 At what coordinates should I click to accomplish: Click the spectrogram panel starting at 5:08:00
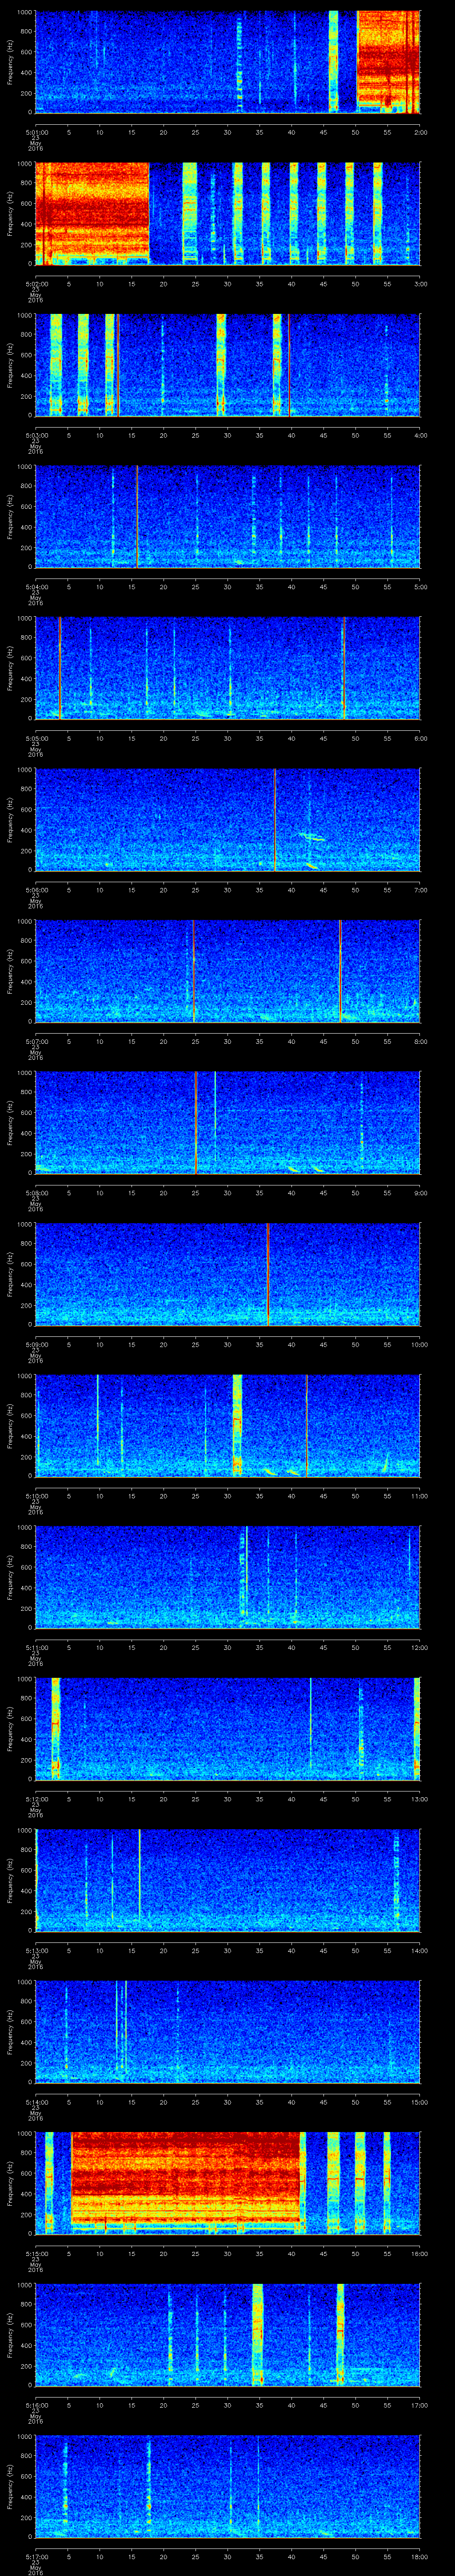228,1123
